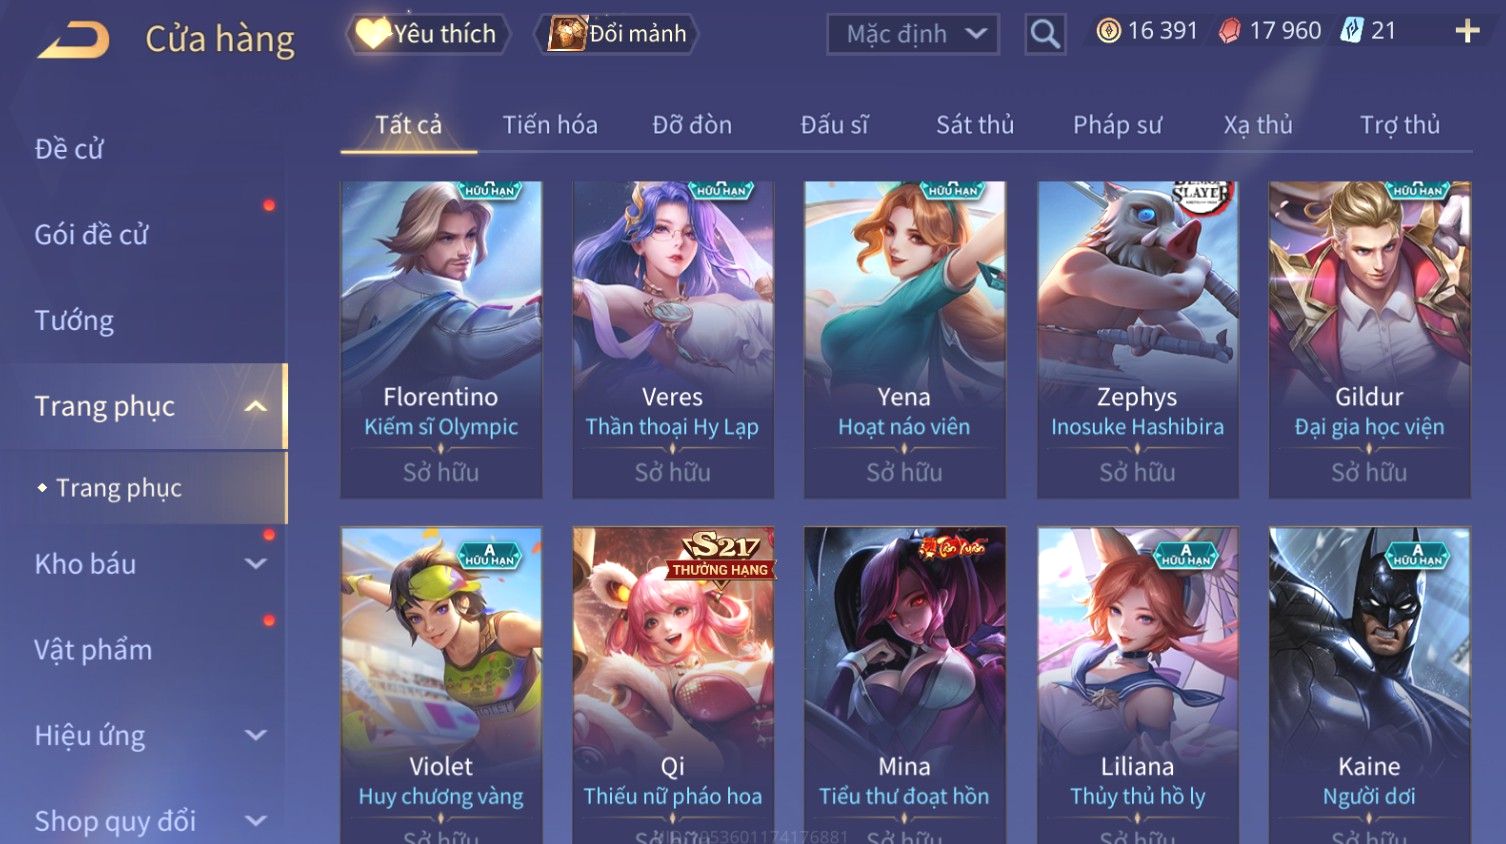
Task: Tap the plus icon to add currency
Action: pyautogui.click(x=1467, y=32)
